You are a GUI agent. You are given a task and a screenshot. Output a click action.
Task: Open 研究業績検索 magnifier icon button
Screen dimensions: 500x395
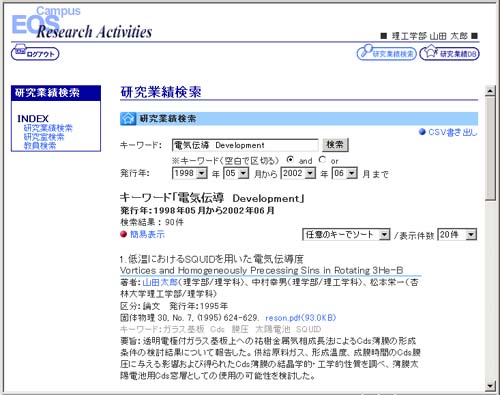(x=386, y=53)
